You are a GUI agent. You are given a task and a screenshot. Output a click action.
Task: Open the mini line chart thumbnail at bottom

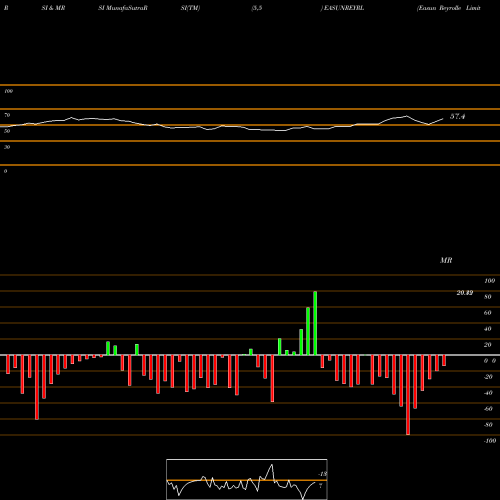pos(247,479)
